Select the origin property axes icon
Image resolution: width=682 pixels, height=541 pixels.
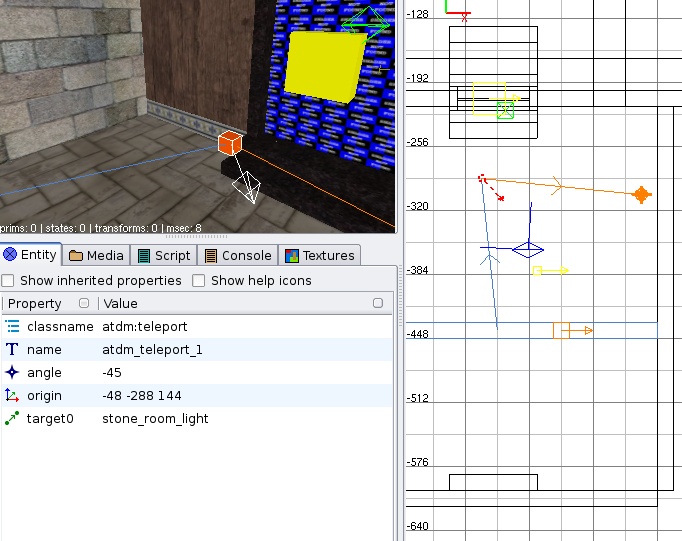pyautogui.click(x=12, y=395)
